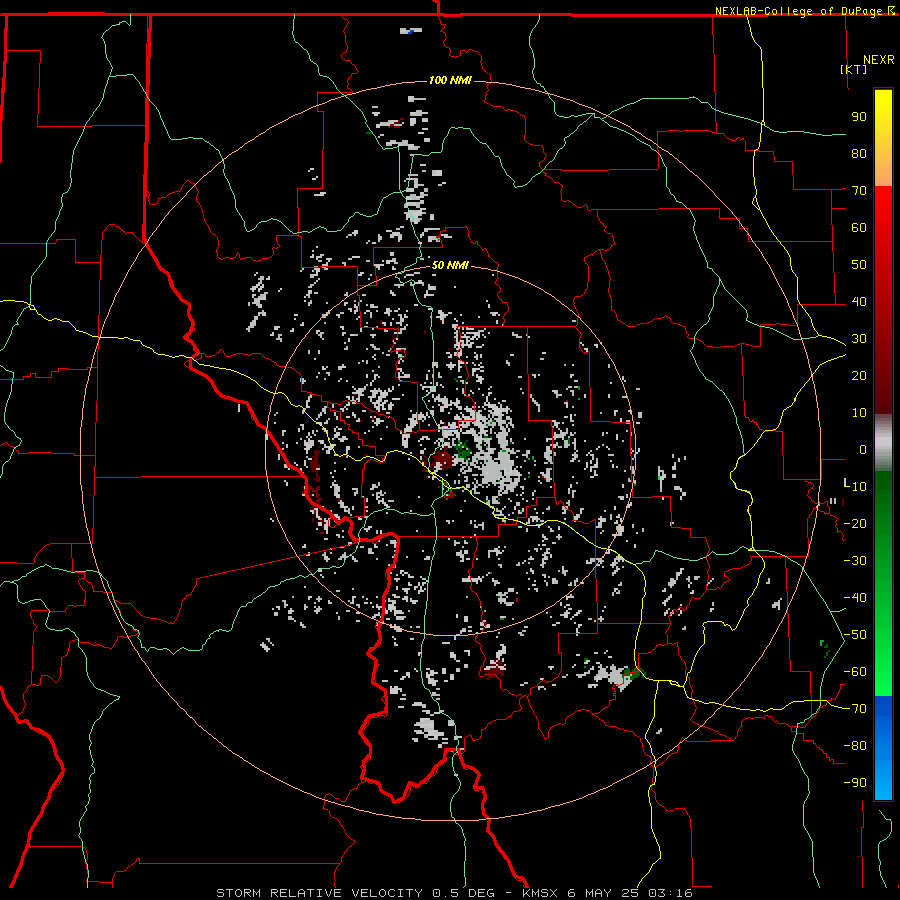Click the 70 value on velocity scale
900x900 pixels.
pos(859,191)
